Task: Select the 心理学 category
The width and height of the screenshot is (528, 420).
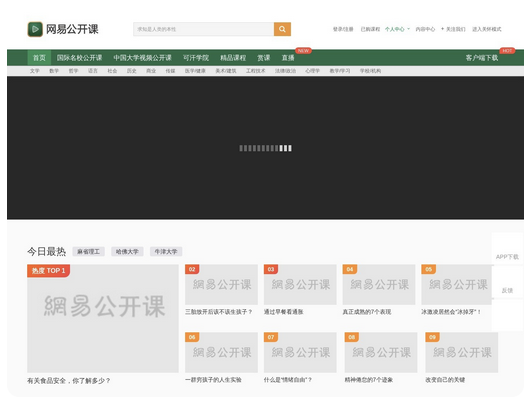Action: [312, 71]
